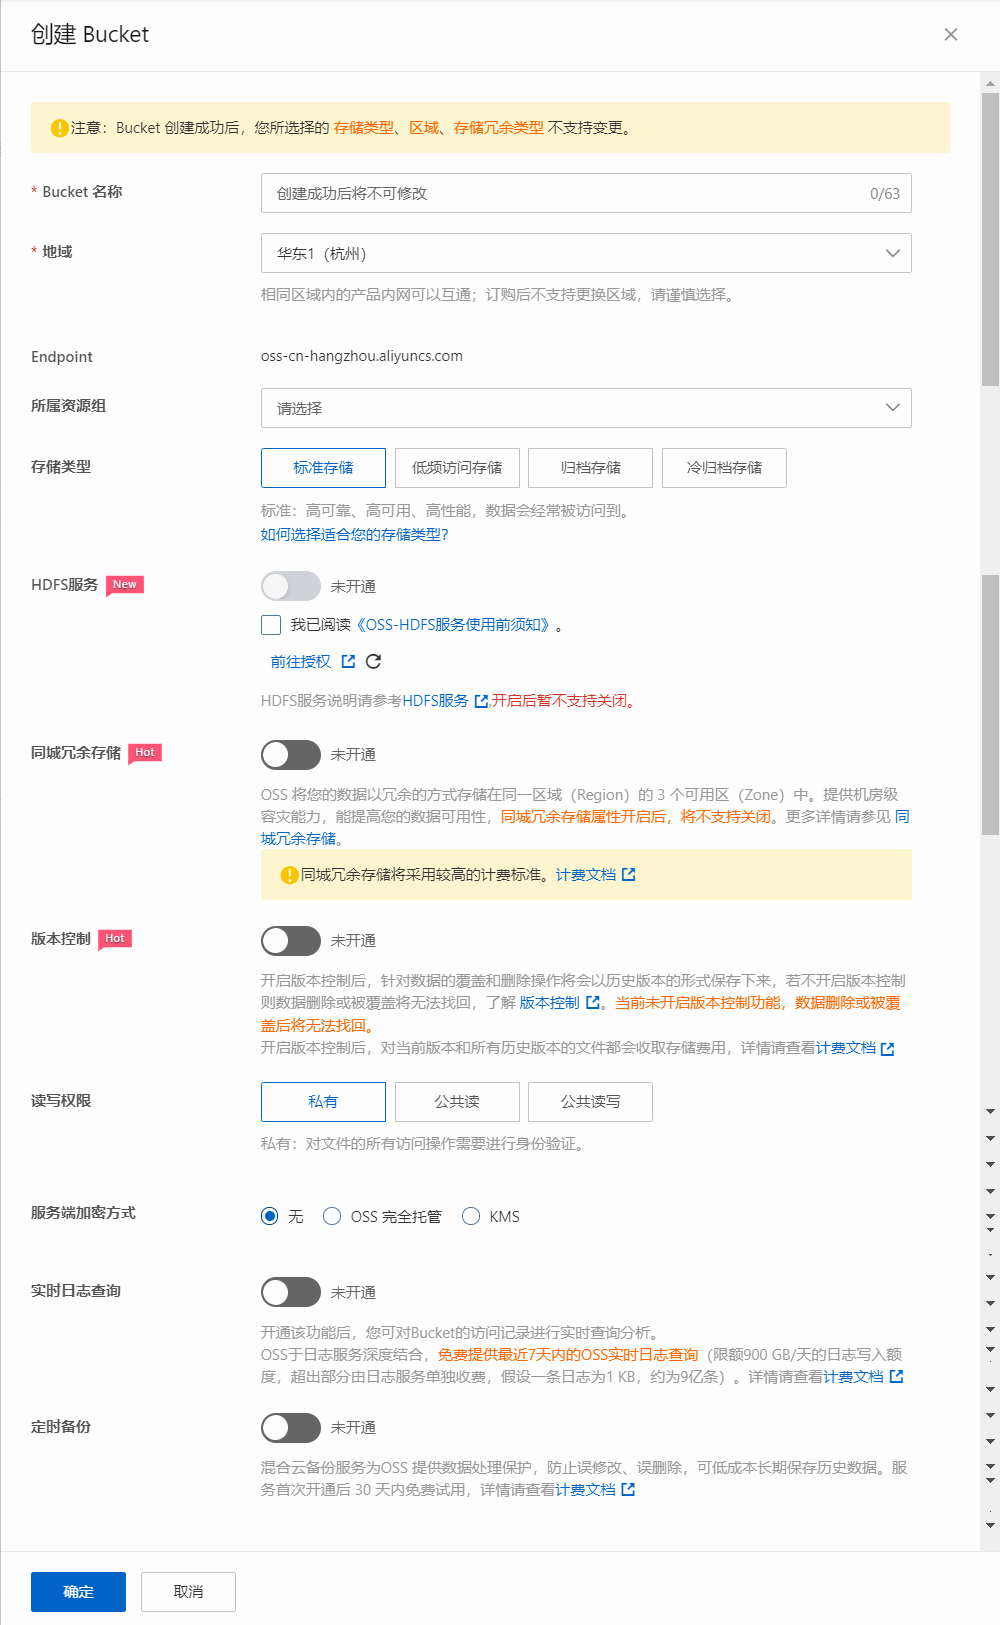Choose the 公共读 permission option
1000x1625 pixels.
(457, 1102)
